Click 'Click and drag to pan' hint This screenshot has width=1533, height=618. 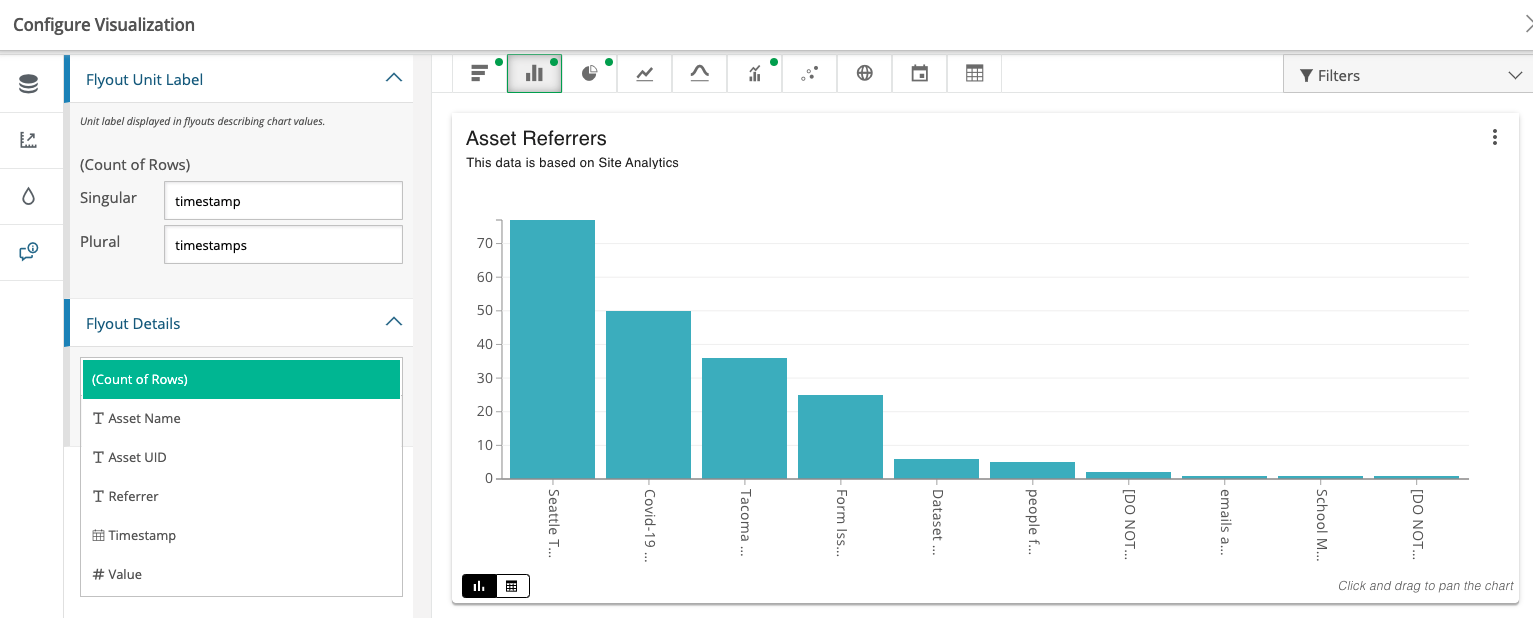(x=1426, y=586)
